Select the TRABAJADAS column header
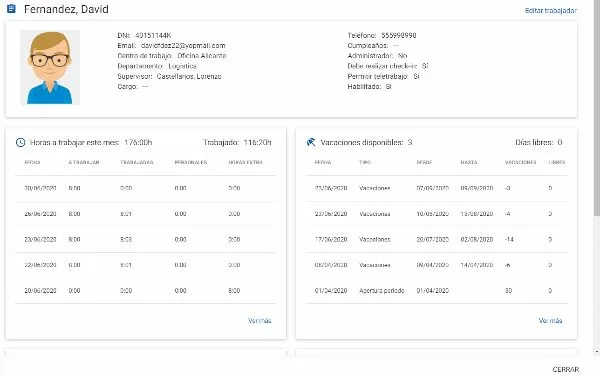This screenshot has height=375, width=600. (x=137, y=162)
